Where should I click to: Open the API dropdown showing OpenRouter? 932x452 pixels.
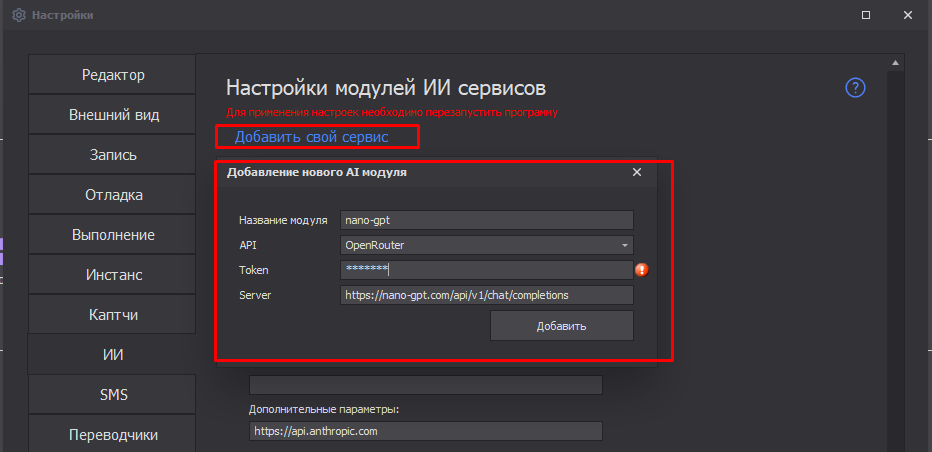click(487, 245)
